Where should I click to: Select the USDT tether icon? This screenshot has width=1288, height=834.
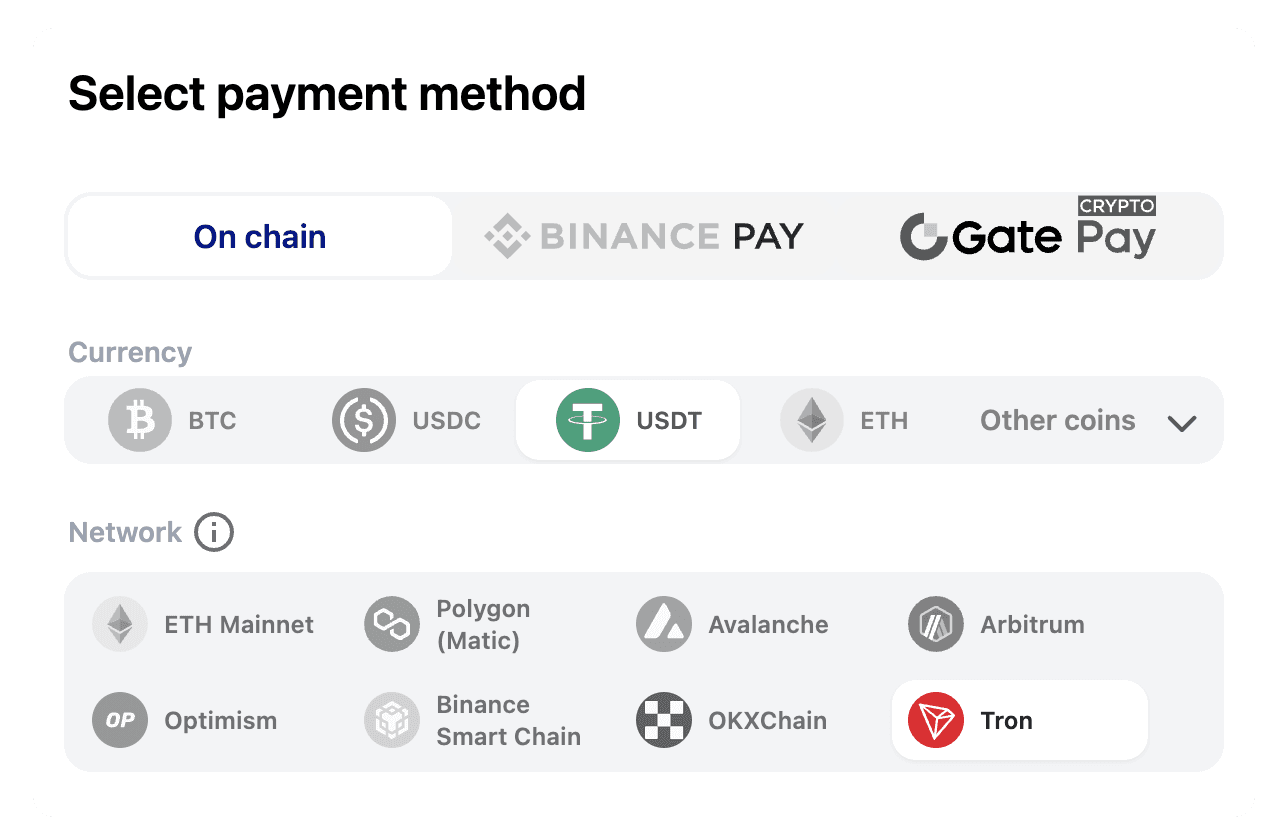click(588, 420)
